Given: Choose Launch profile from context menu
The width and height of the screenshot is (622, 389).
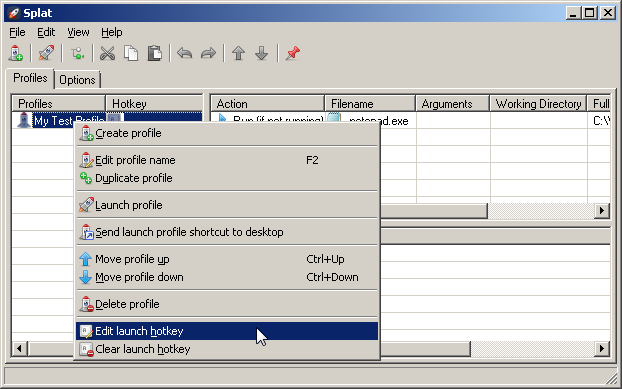Looking at the screenshot, I should [x=227, y=205].
